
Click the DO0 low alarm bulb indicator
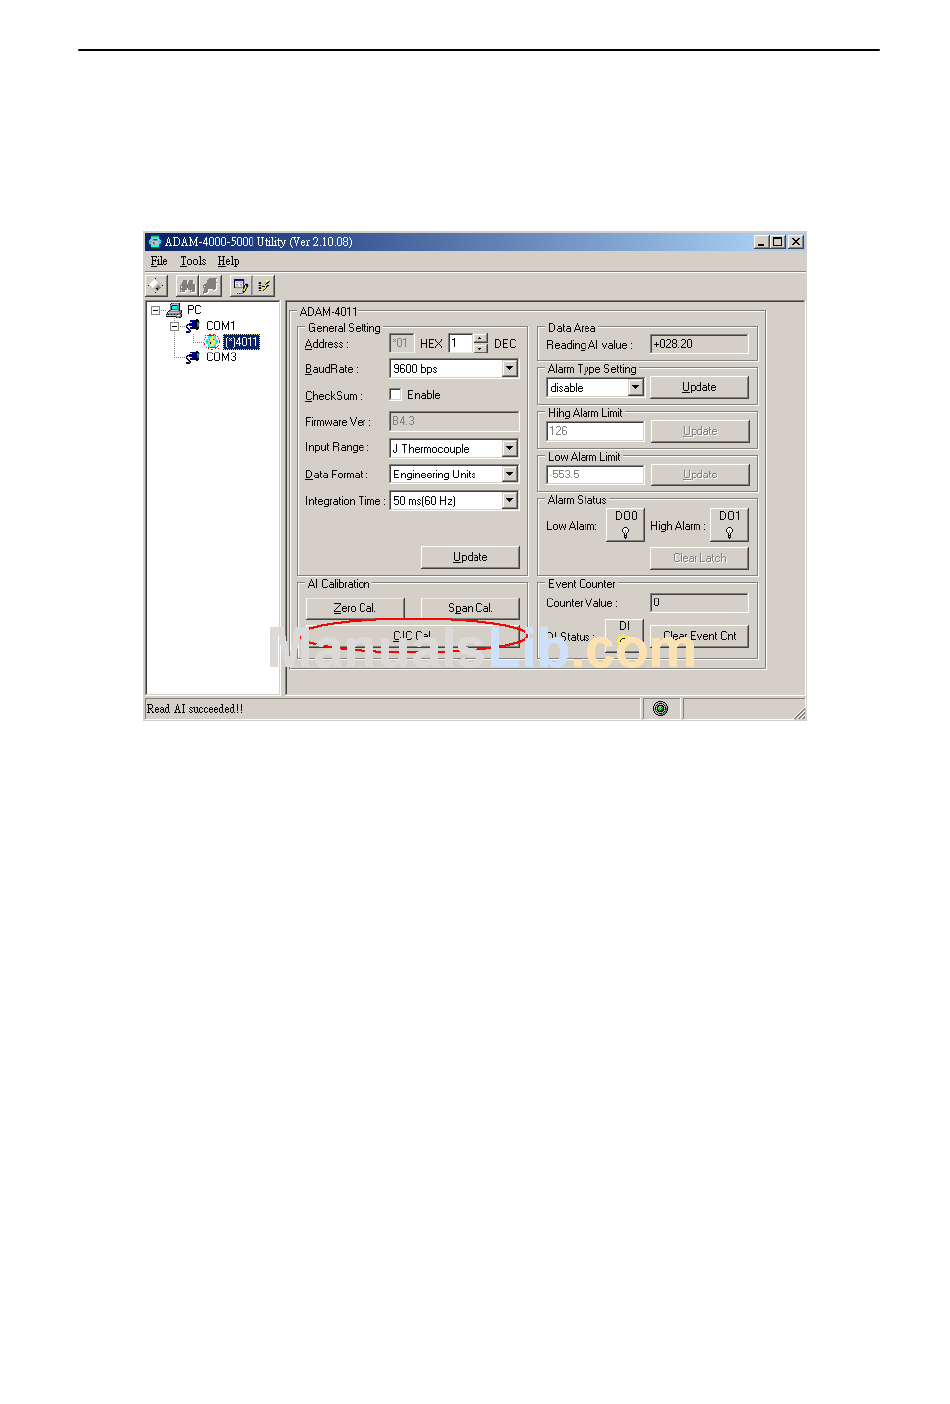pyautogui.click(x=626, y=525)
